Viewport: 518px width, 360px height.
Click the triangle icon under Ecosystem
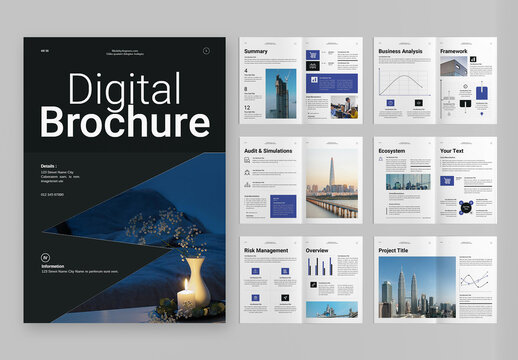(x=381, y=159)
